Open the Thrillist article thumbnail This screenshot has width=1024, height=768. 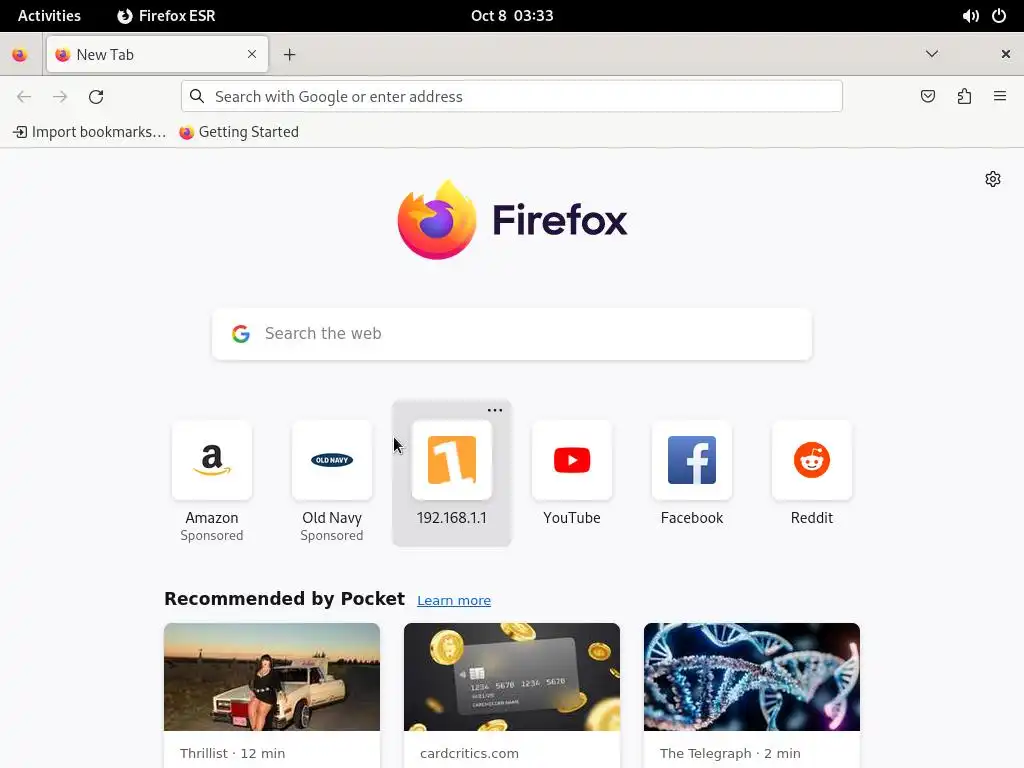pos(272,677)
